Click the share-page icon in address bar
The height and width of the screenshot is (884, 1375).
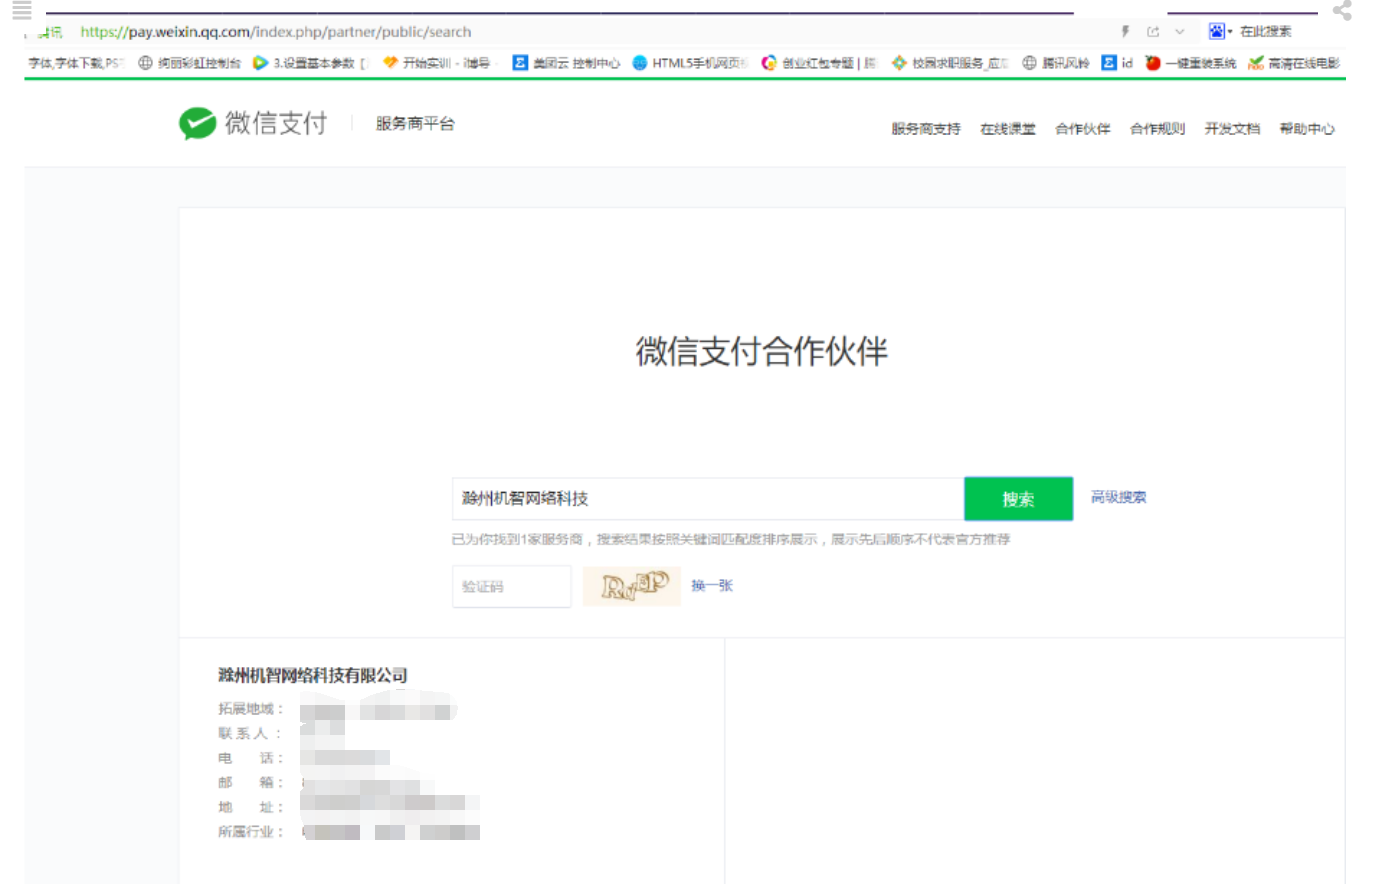point(1153,32)
